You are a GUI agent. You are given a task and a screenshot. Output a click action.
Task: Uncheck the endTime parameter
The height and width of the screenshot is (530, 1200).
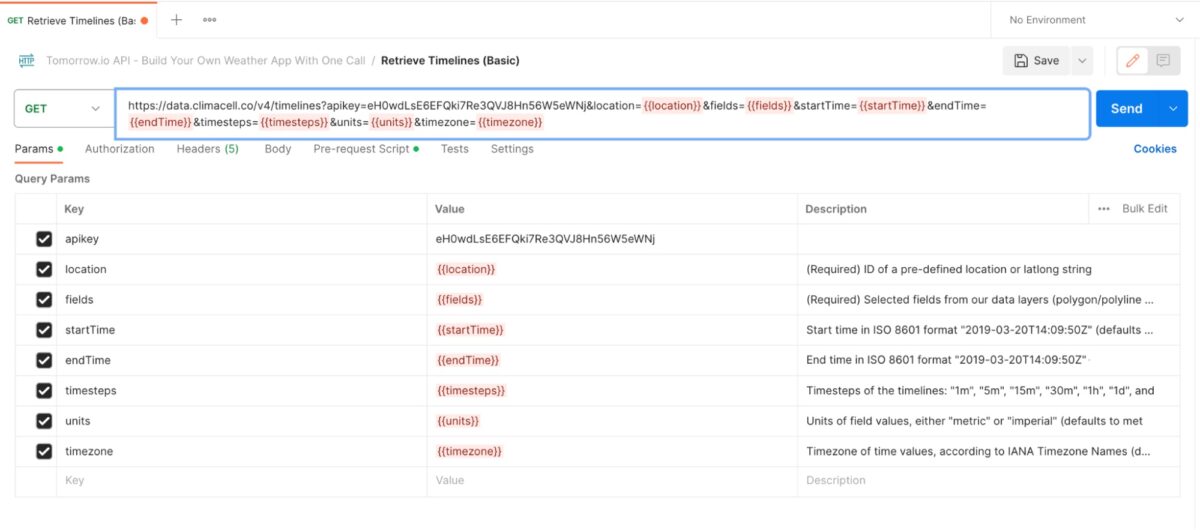click(x=44, y=360)
